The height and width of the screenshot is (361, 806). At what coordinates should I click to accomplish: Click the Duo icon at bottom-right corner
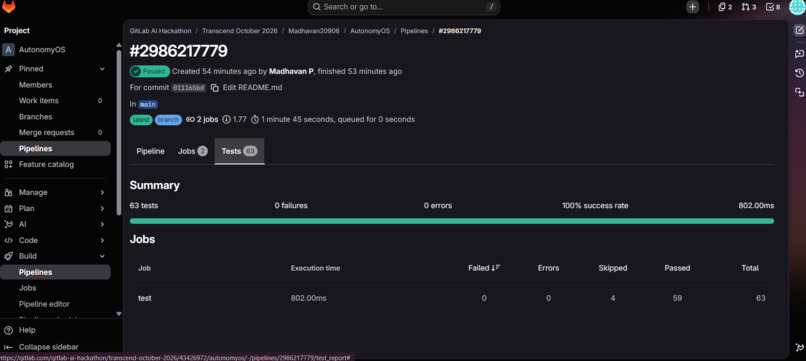pos(799,347)
